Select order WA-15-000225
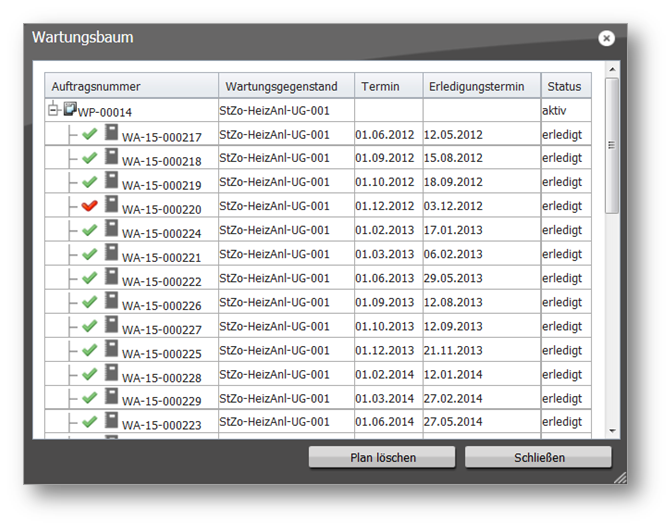The height and width of the screenshot is (528, 671). pos(318,350)
